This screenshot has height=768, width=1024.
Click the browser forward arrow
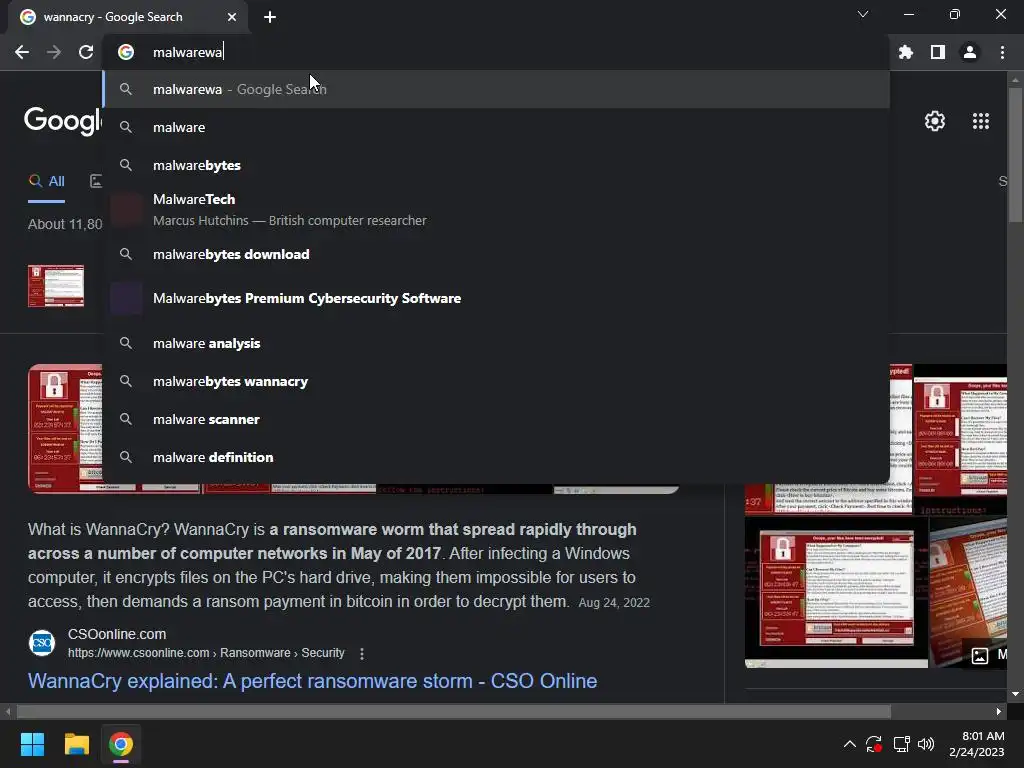tap(54, 52)
